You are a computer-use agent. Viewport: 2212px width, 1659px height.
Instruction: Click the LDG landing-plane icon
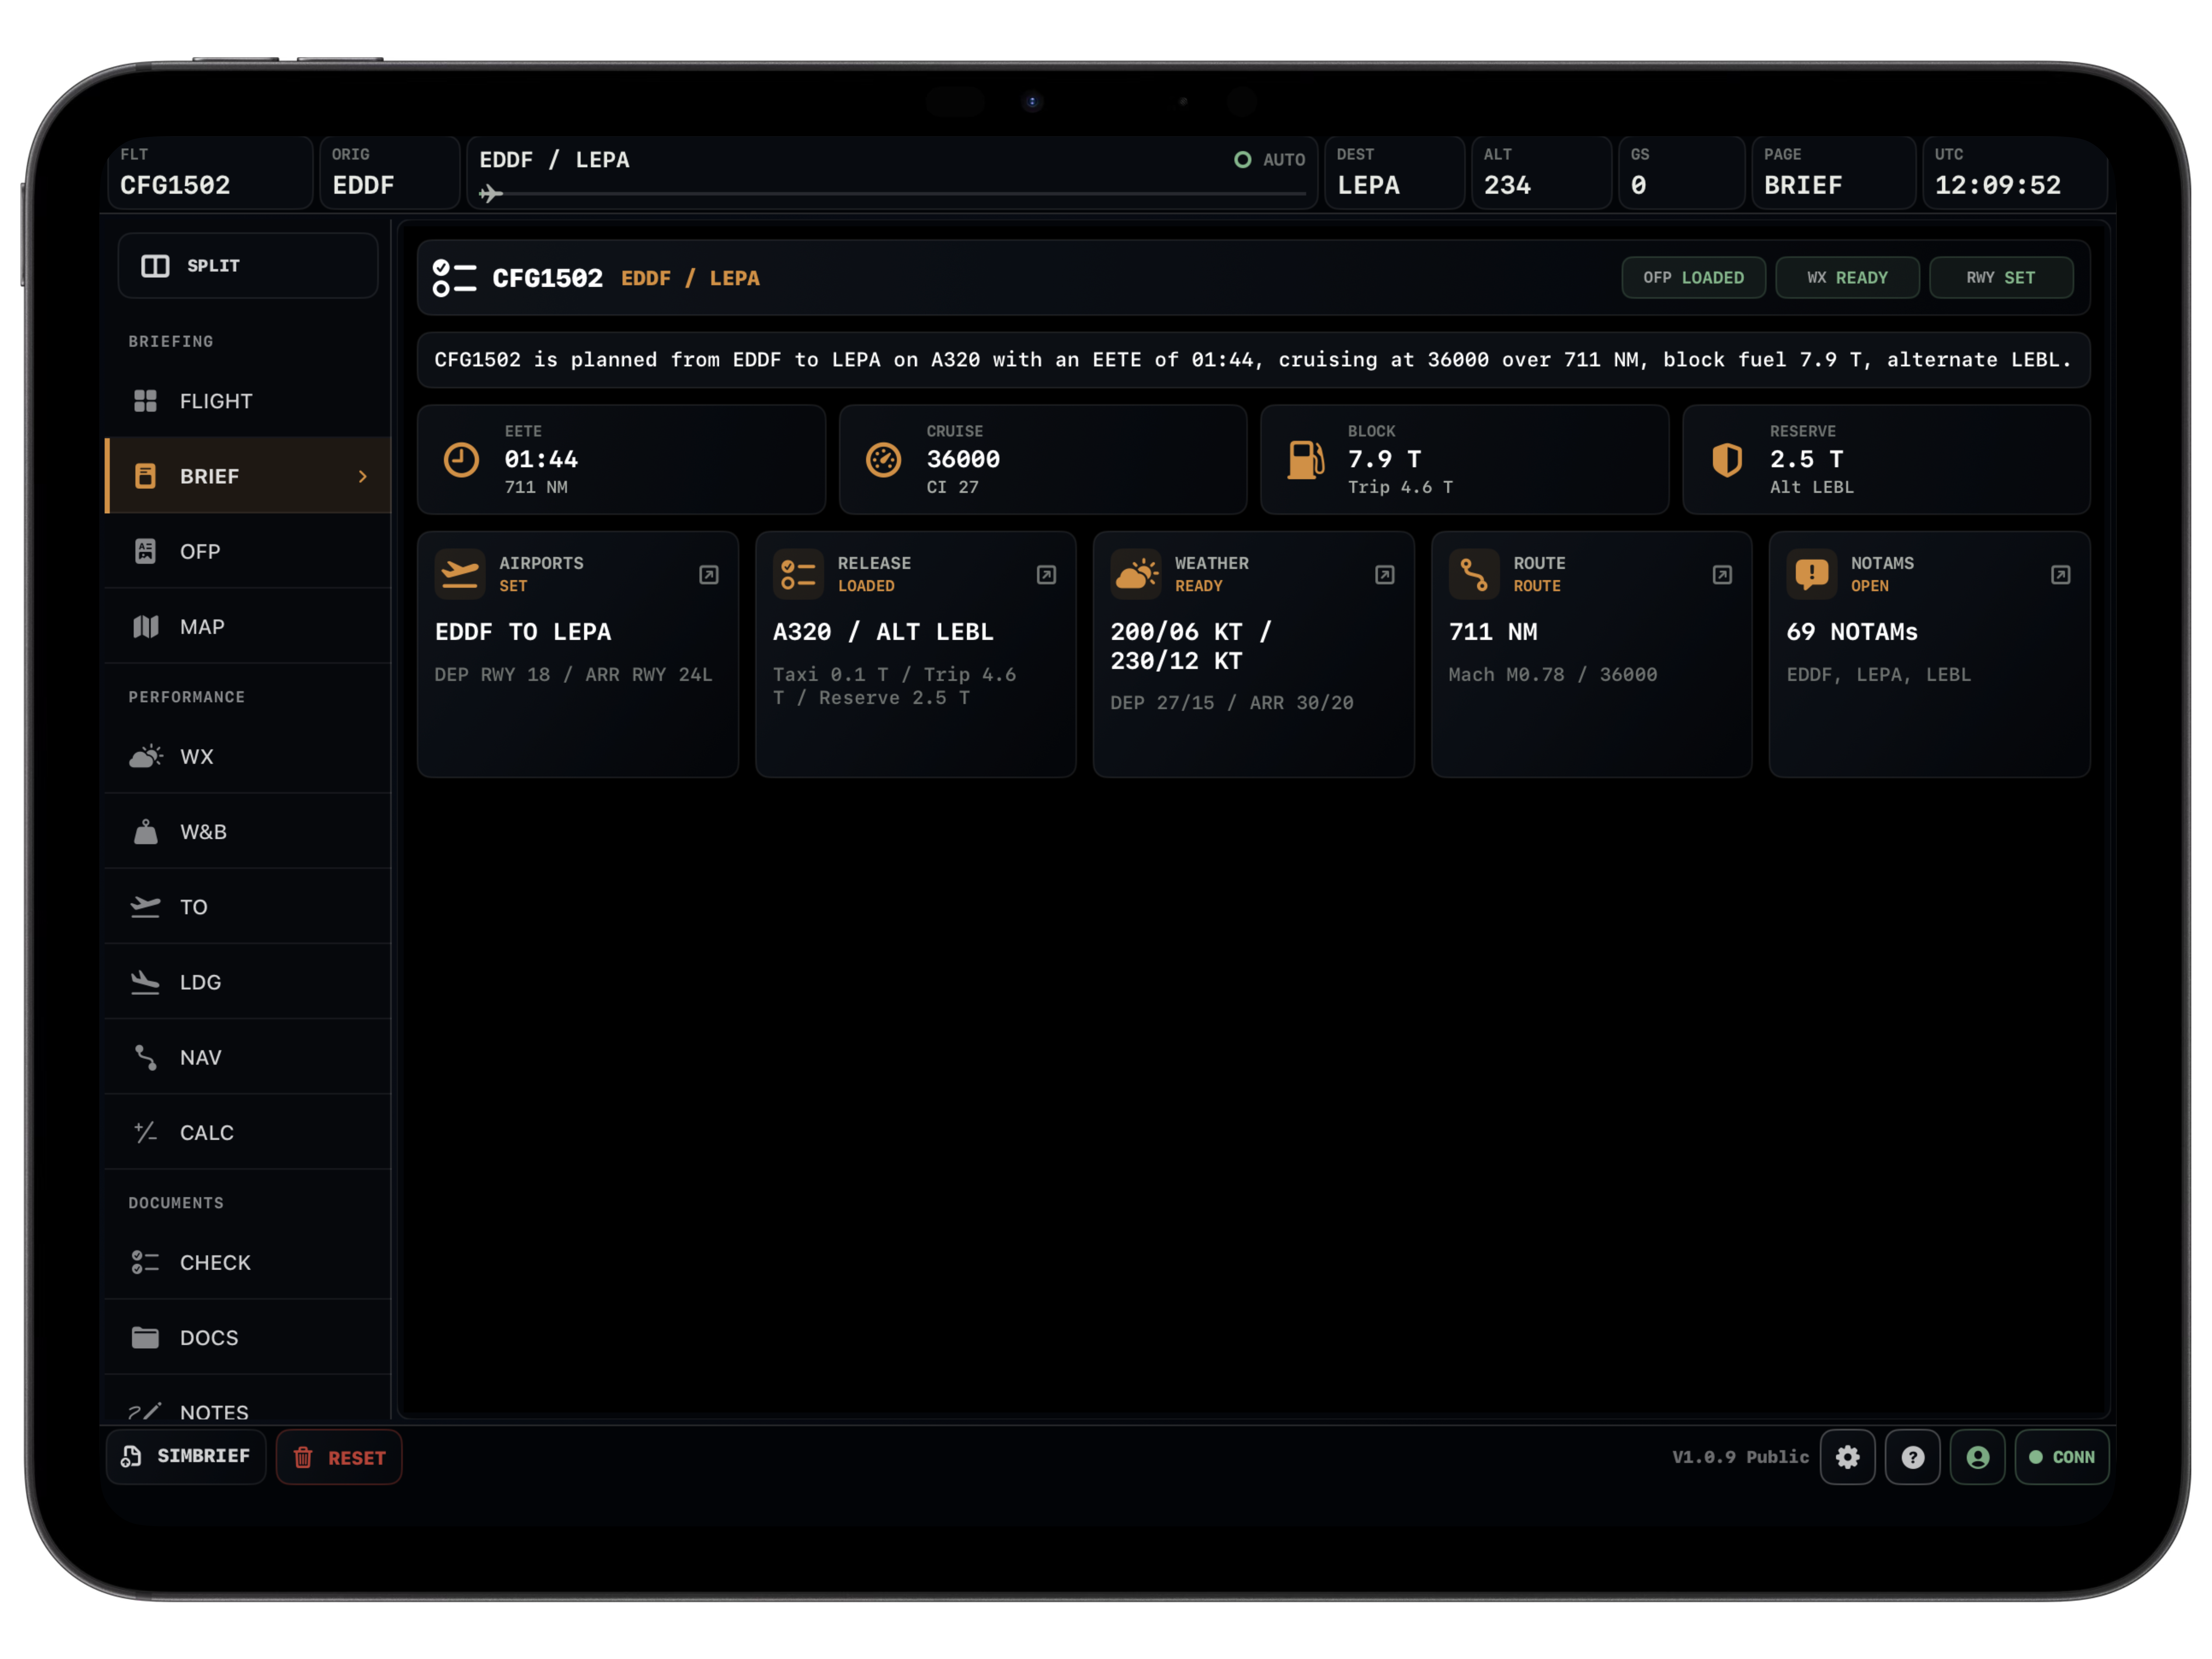146,982
